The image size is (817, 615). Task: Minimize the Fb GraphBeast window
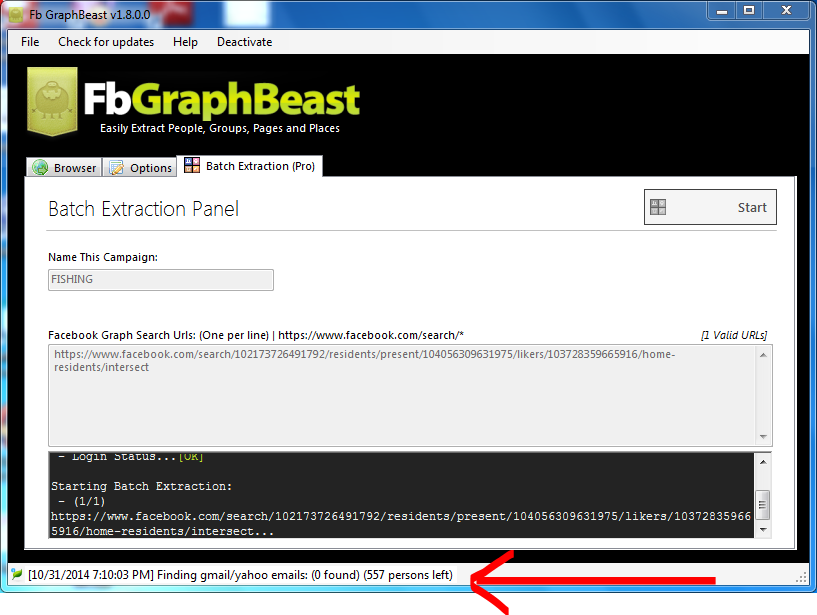click(722, 10)
